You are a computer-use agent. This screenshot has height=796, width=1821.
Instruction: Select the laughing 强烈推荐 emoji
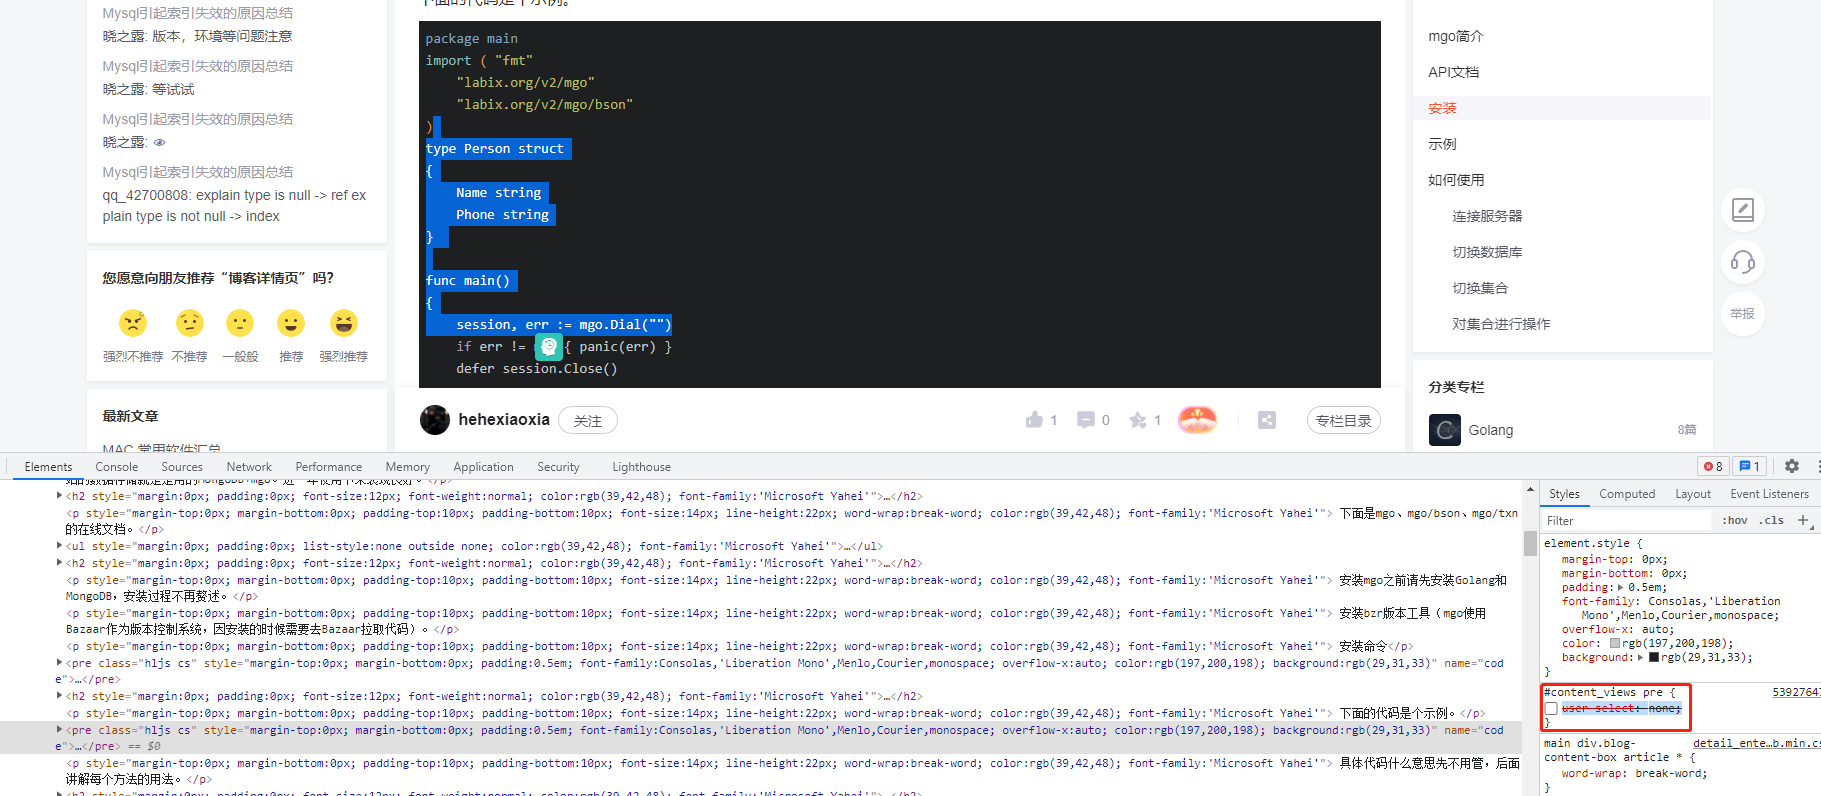coord(343,323)
